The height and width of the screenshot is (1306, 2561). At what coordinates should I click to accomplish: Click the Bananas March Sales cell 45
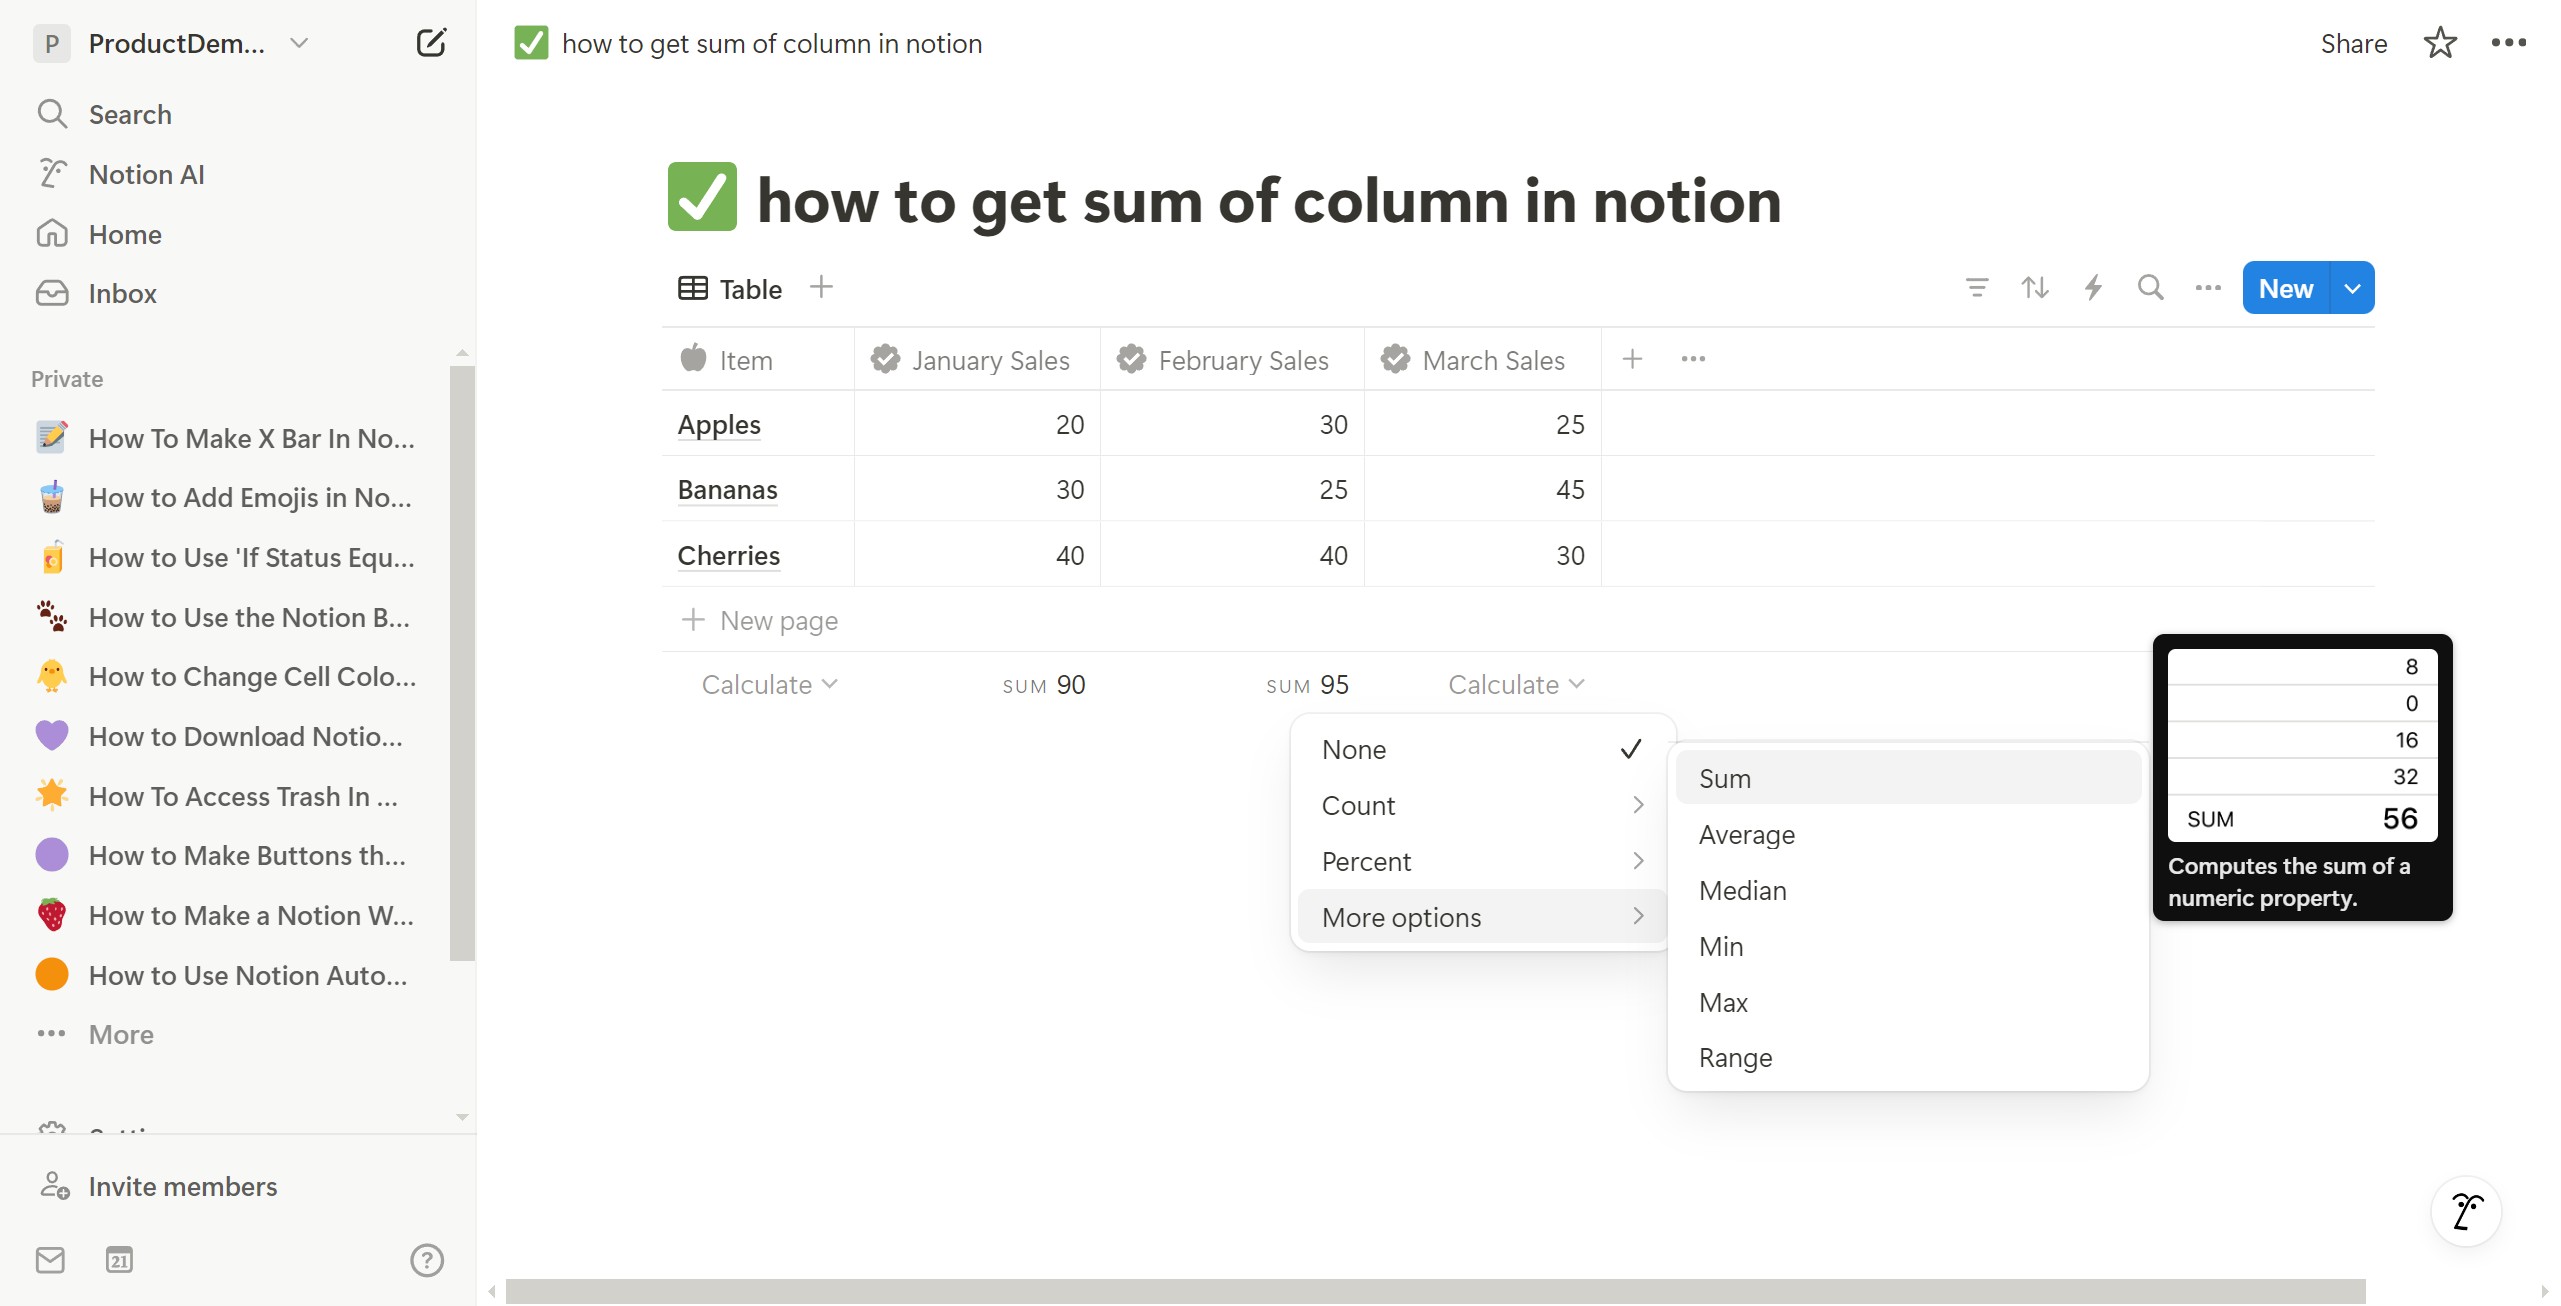(1482, 489)
